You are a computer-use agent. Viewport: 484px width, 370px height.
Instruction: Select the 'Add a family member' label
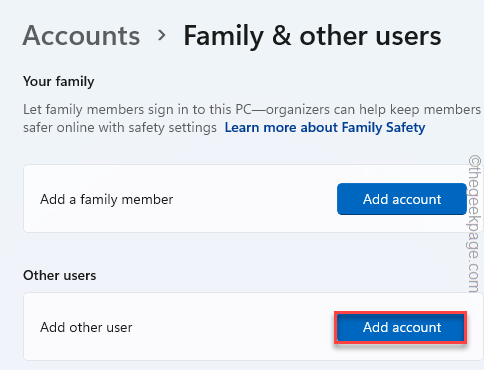coord(107,199)
